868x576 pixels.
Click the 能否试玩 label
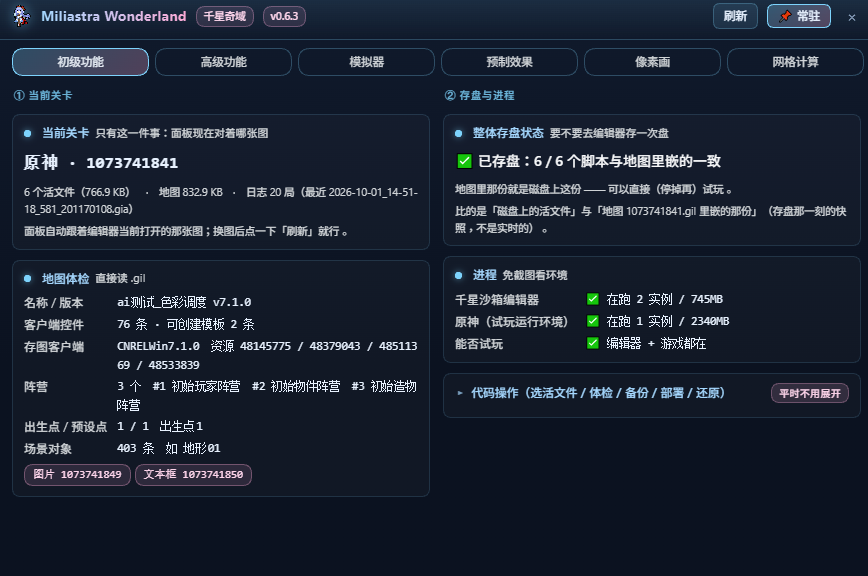click(x=479, y=344)
